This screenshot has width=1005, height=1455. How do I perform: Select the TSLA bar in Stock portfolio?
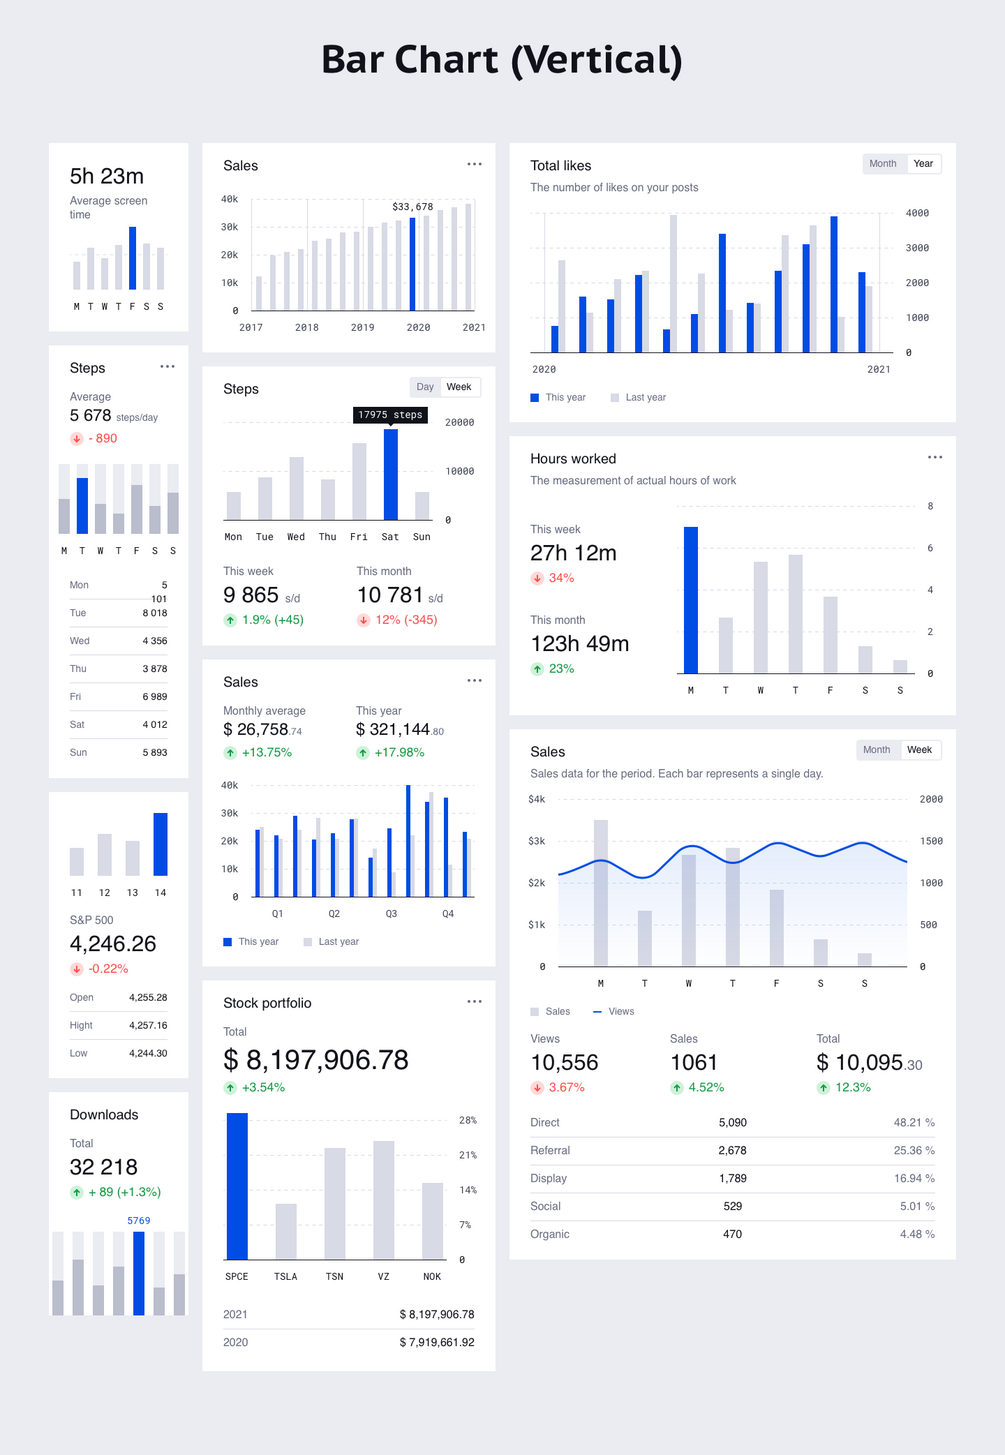click(x=286, y=1231)
